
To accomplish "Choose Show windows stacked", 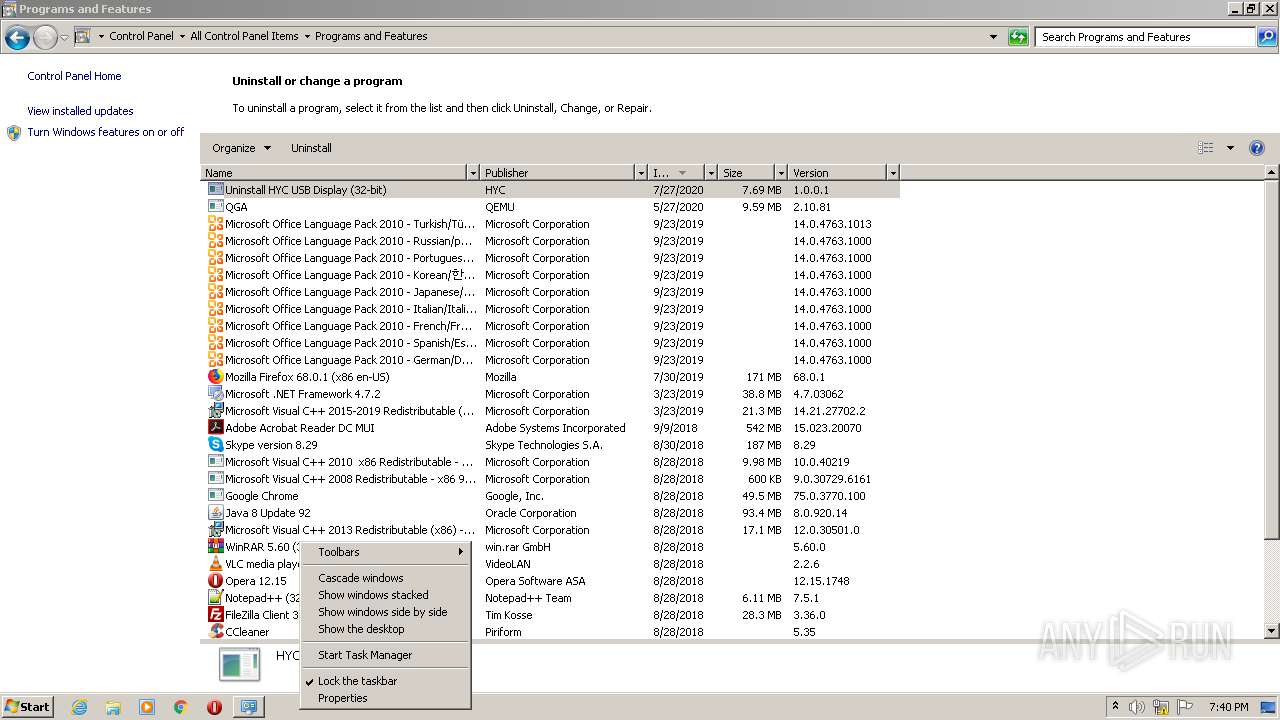I will click(x=384, y=595).
